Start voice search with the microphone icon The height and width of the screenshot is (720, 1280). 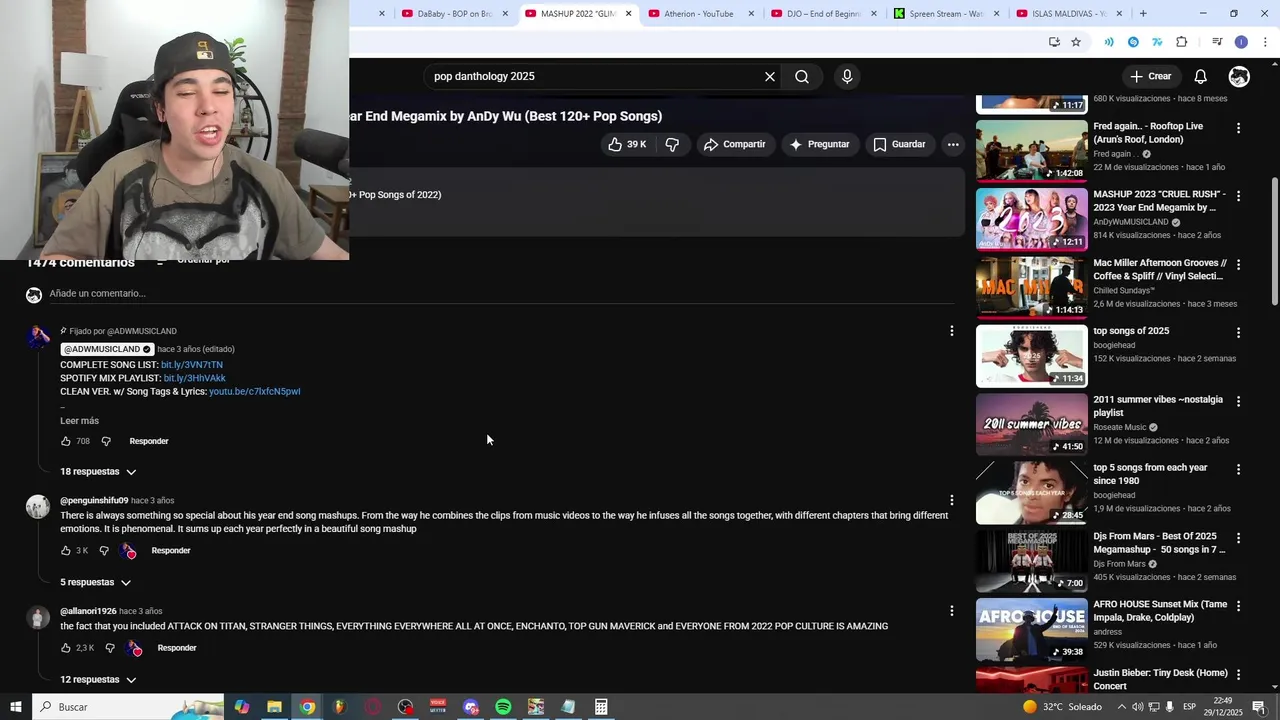(847, 76)
